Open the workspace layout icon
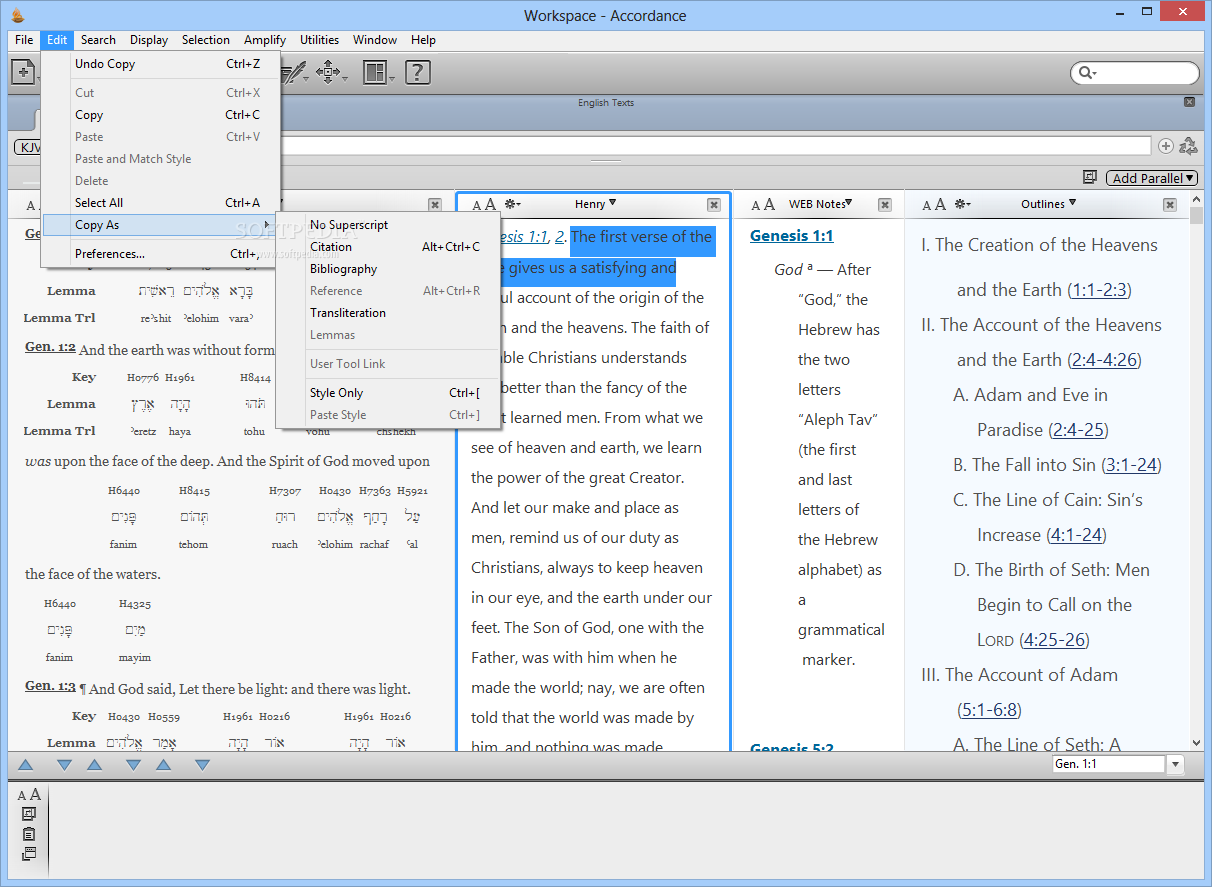1212x887 pixels. 375,72
